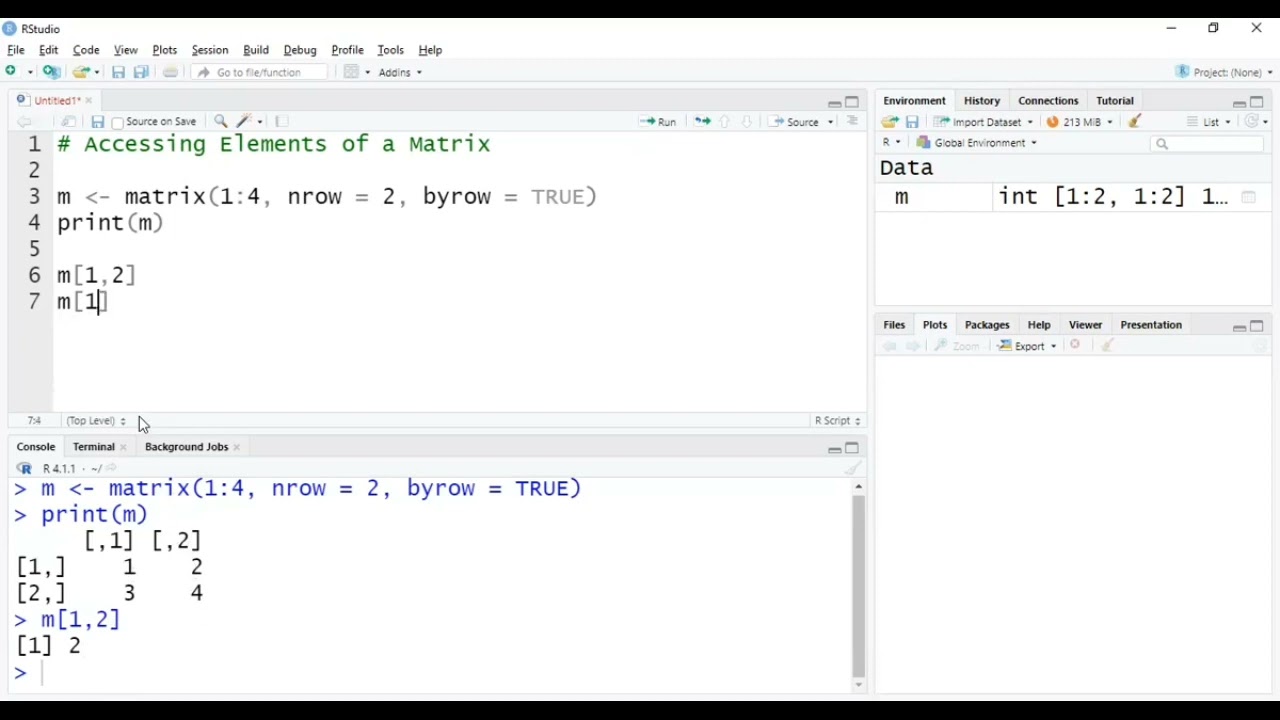Click the console vertical scrollbar

(859, 586)
